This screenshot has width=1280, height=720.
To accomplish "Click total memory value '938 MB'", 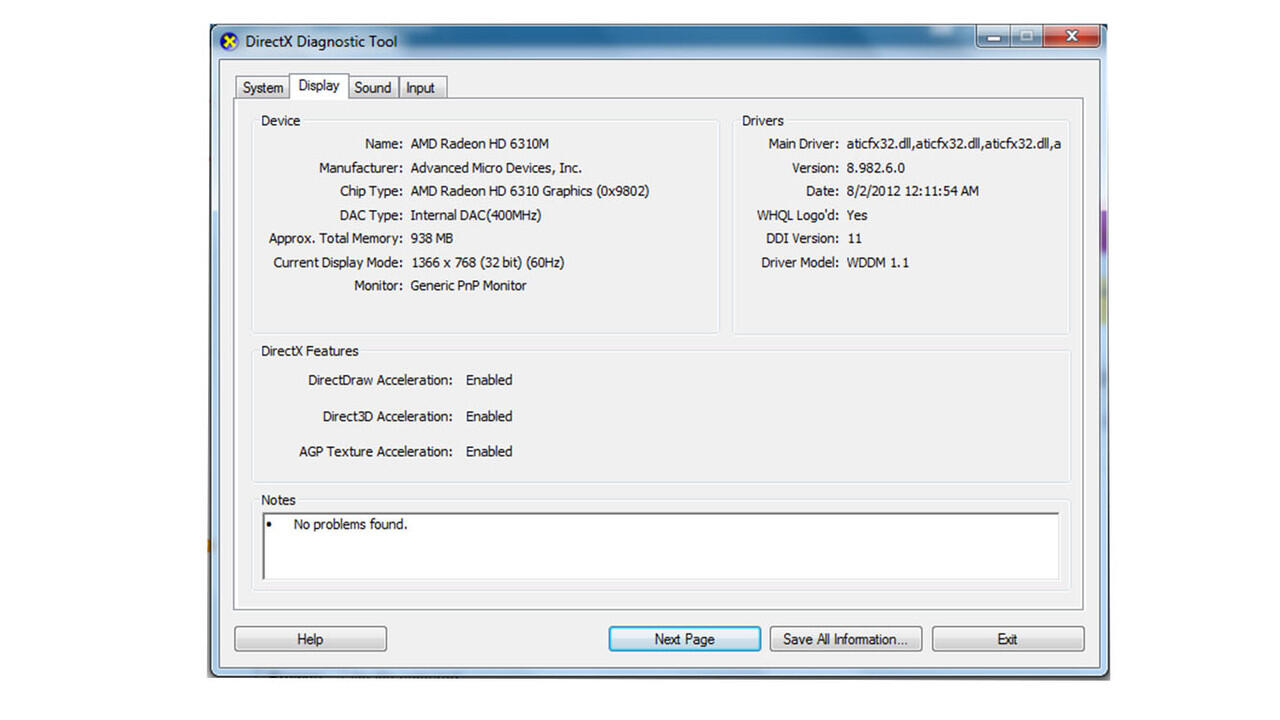I will (x=432, y=238).
